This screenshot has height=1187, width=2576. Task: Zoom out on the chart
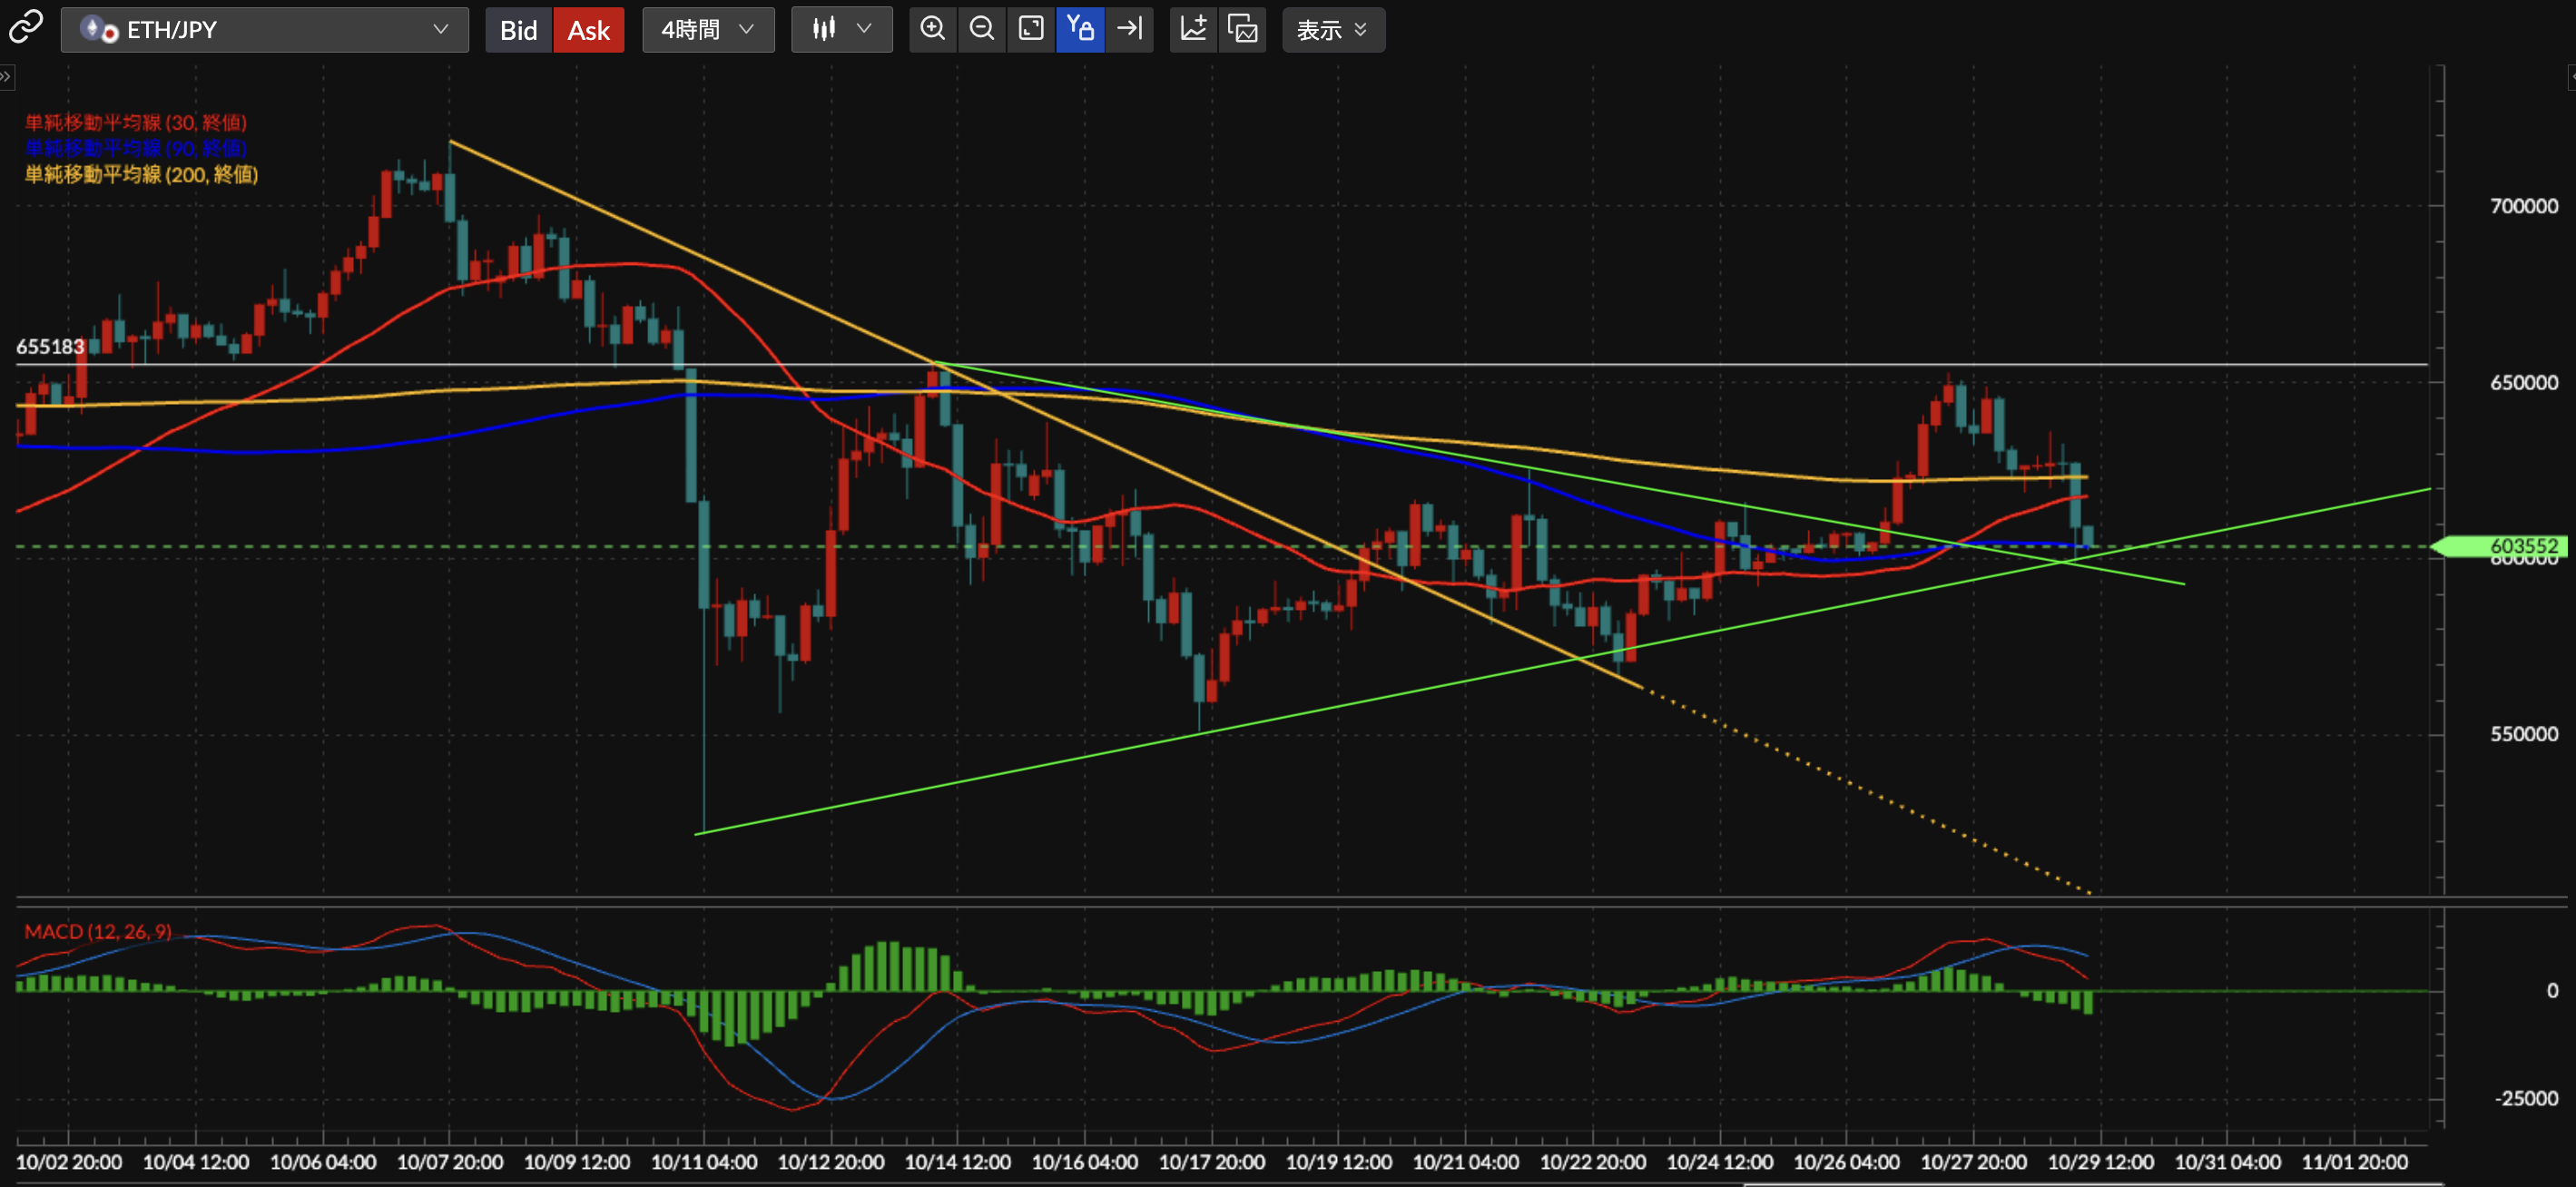coord(982,29)
